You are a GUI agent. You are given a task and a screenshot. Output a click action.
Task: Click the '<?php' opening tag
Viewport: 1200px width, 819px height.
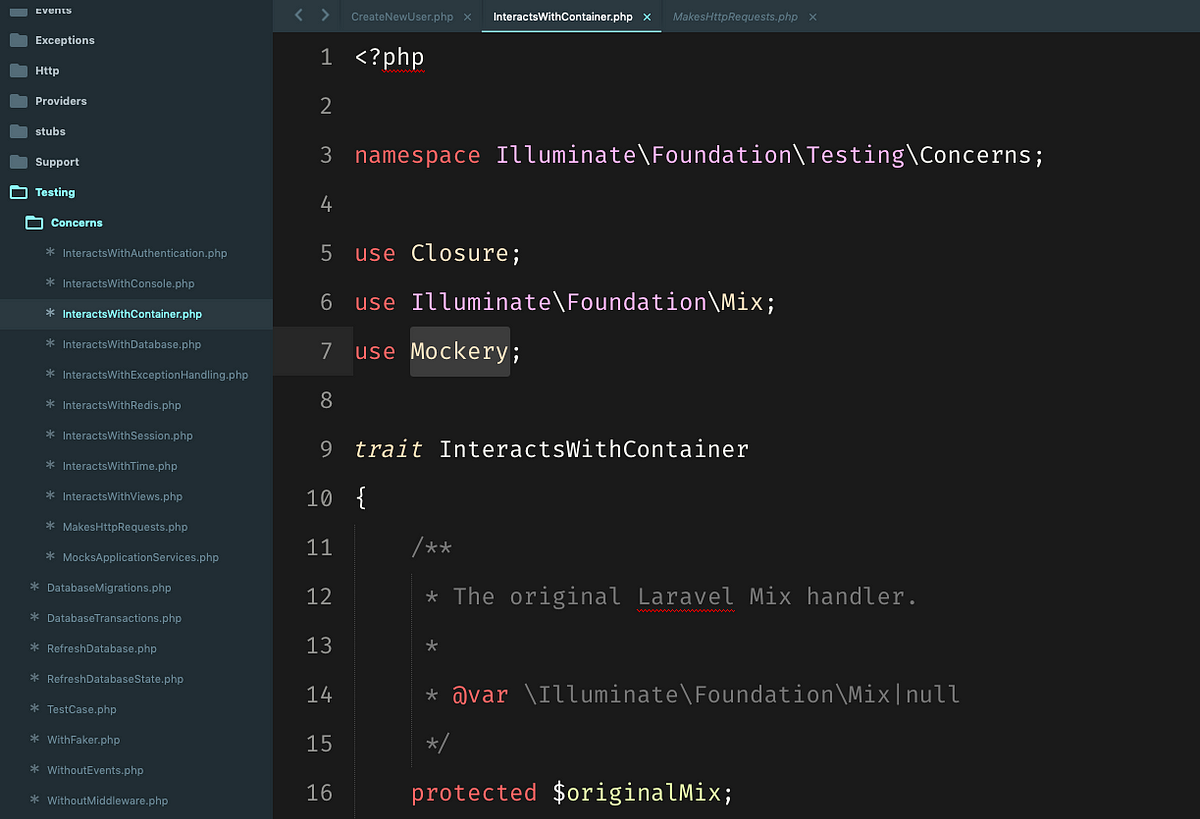(390, 58)
